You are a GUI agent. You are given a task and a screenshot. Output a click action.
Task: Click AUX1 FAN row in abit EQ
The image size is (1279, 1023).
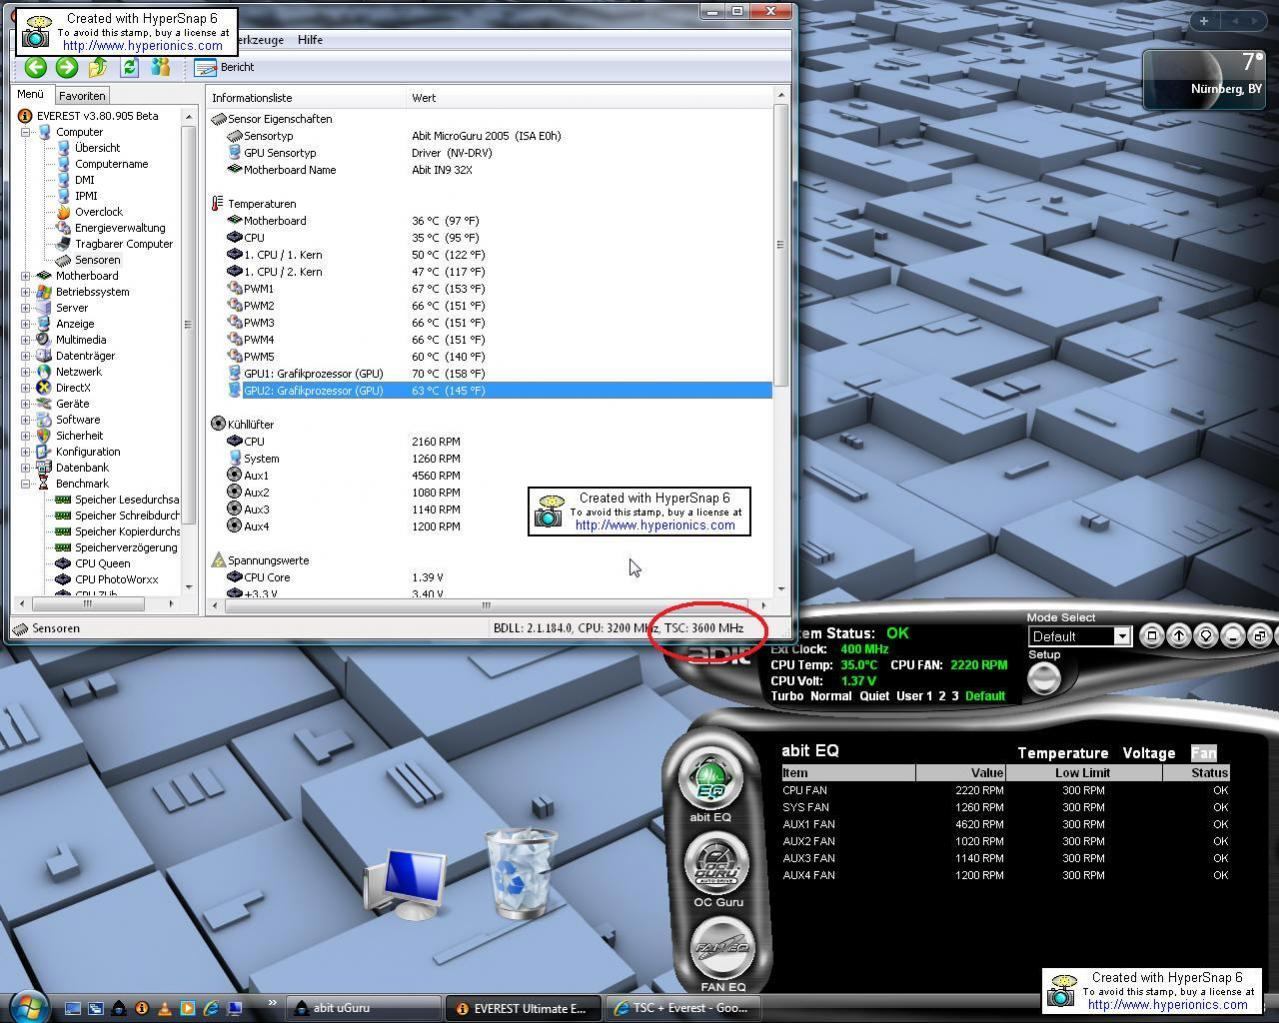1005,824
